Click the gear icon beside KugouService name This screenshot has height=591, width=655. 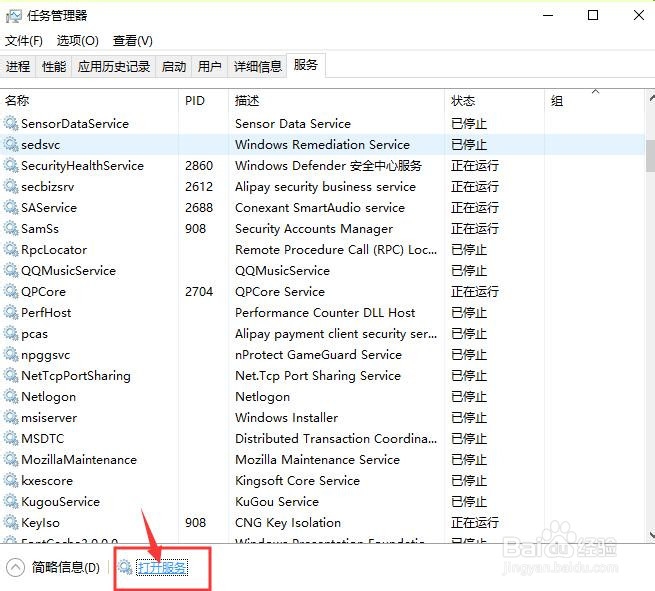(11, 501)
